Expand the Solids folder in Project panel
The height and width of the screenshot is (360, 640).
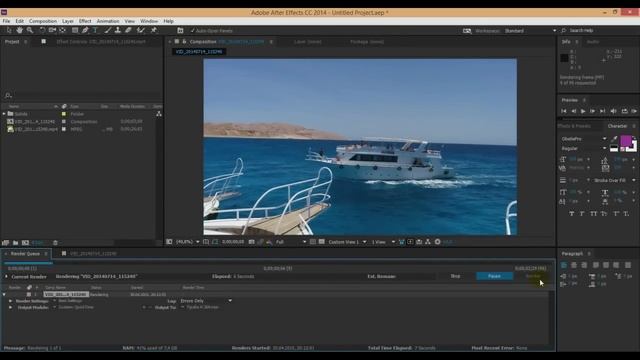point(4,114)
